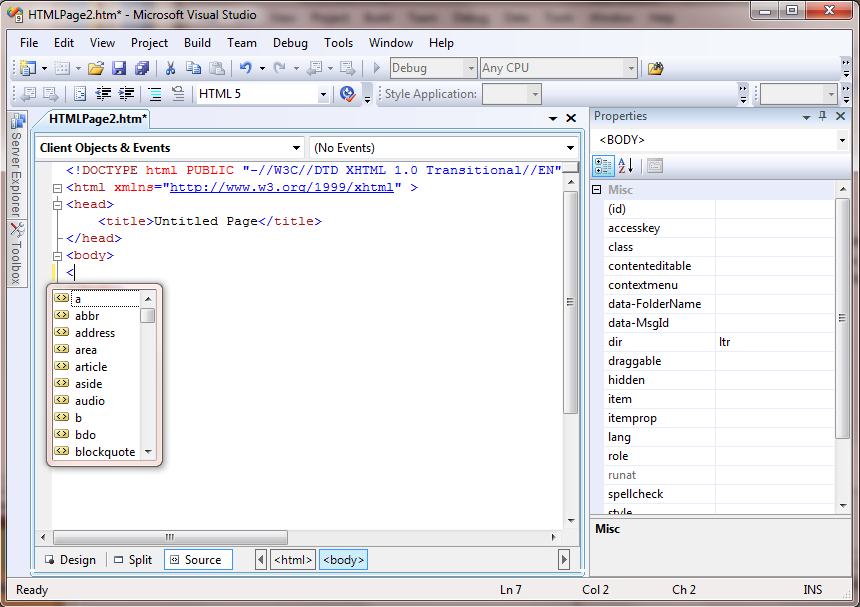
Task: Click the Navigate Backward icon
Action: [x=314, y=68]
